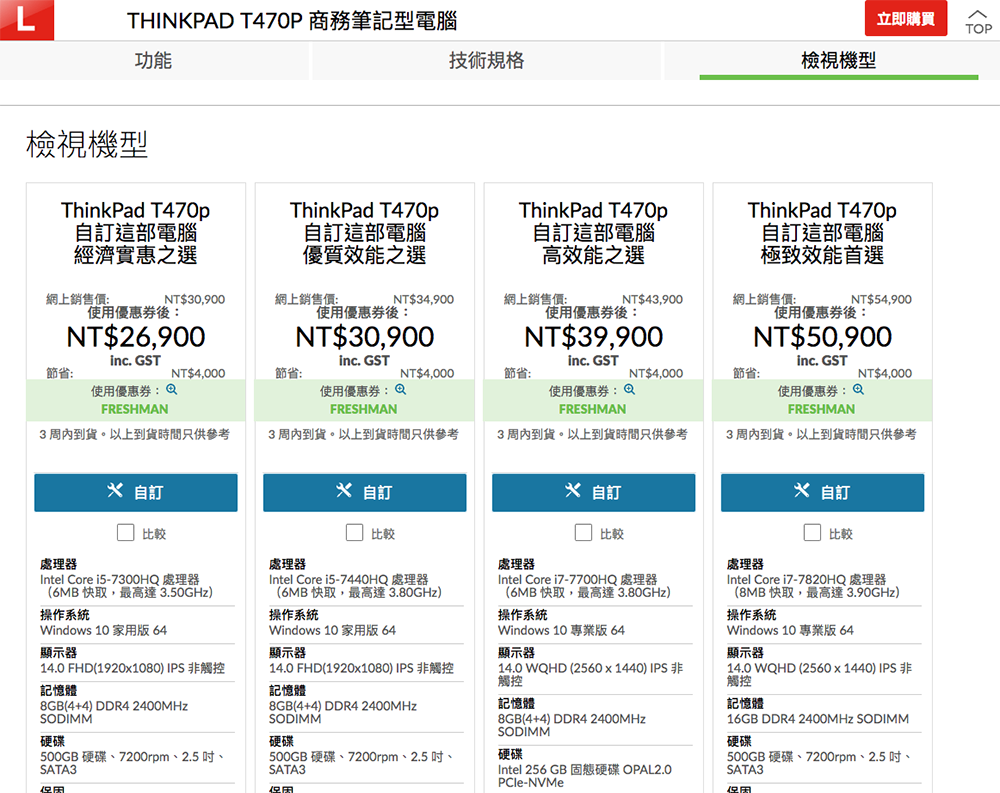The height and width of the screenshot is (793, 1000).
Task: Click Windows 10 專業版 64 in third card
Action: (561, 630)
